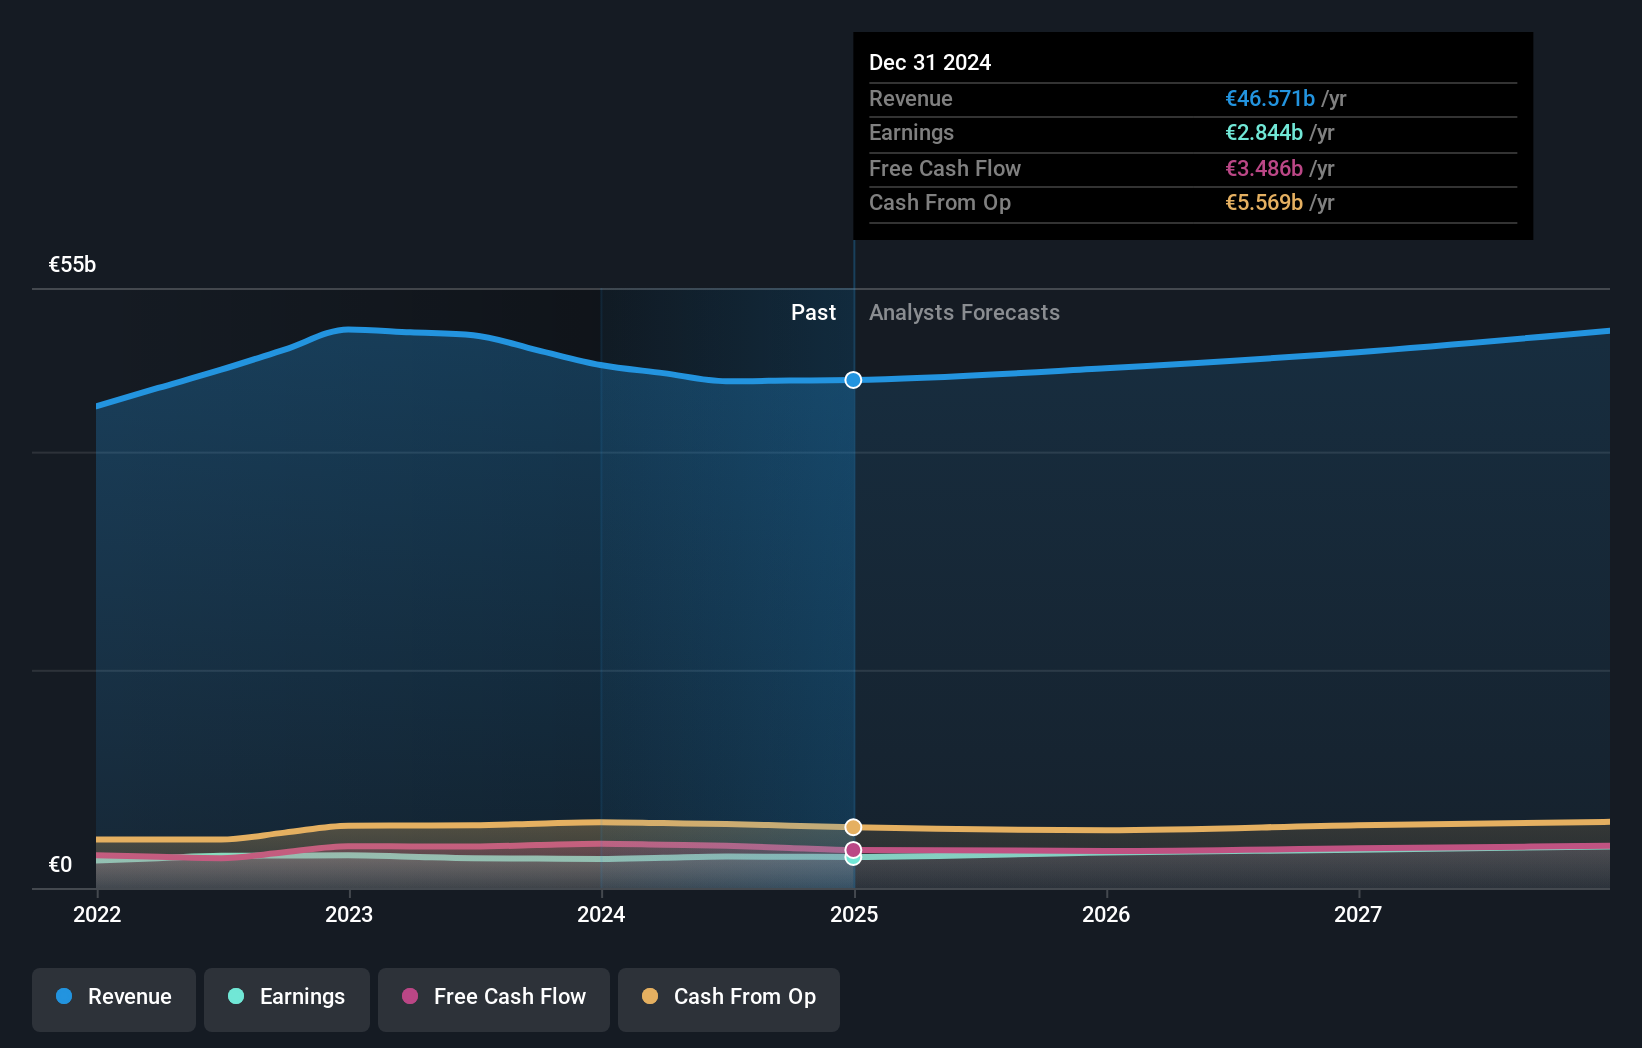Click the Revenue row label in tooltip
Viewport: 1642px width, 1048px height.
click(x=910, y=99)
